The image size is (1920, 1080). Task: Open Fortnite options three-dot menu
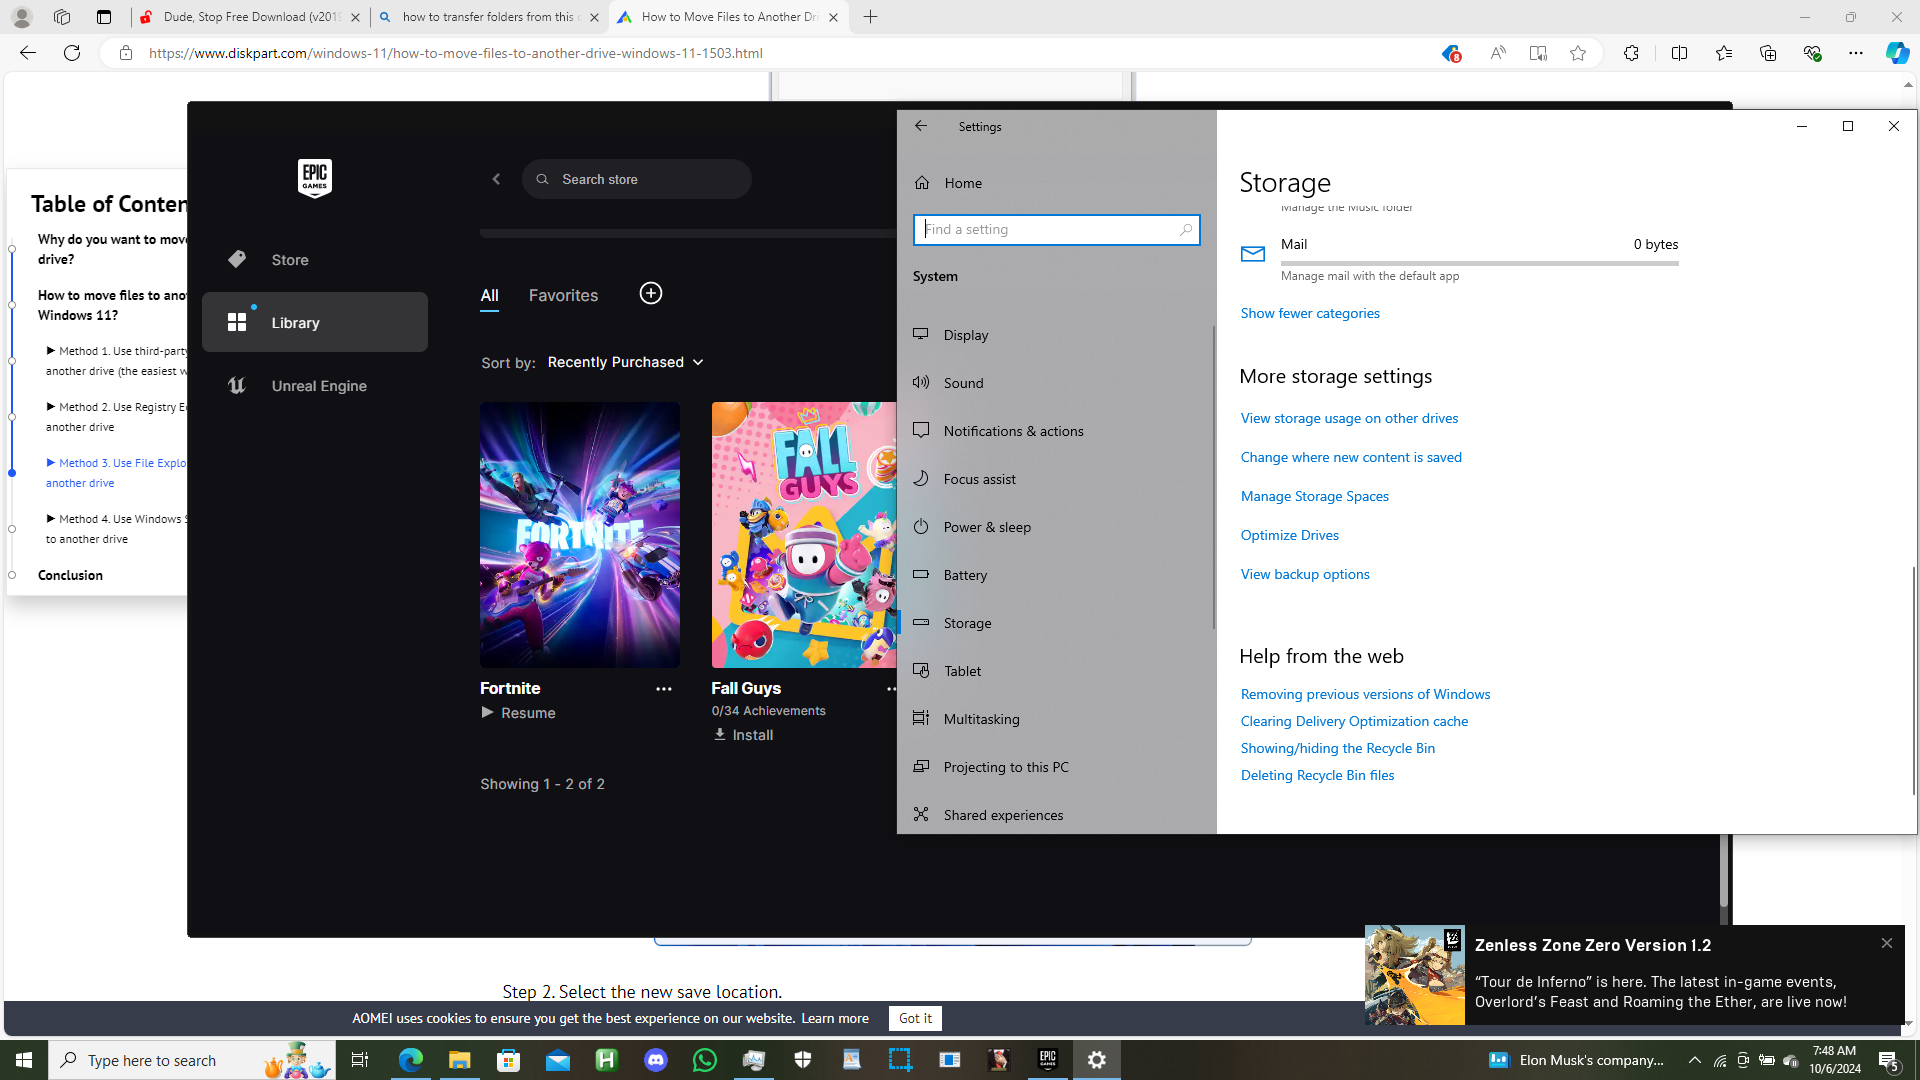[x=663, y=689]
